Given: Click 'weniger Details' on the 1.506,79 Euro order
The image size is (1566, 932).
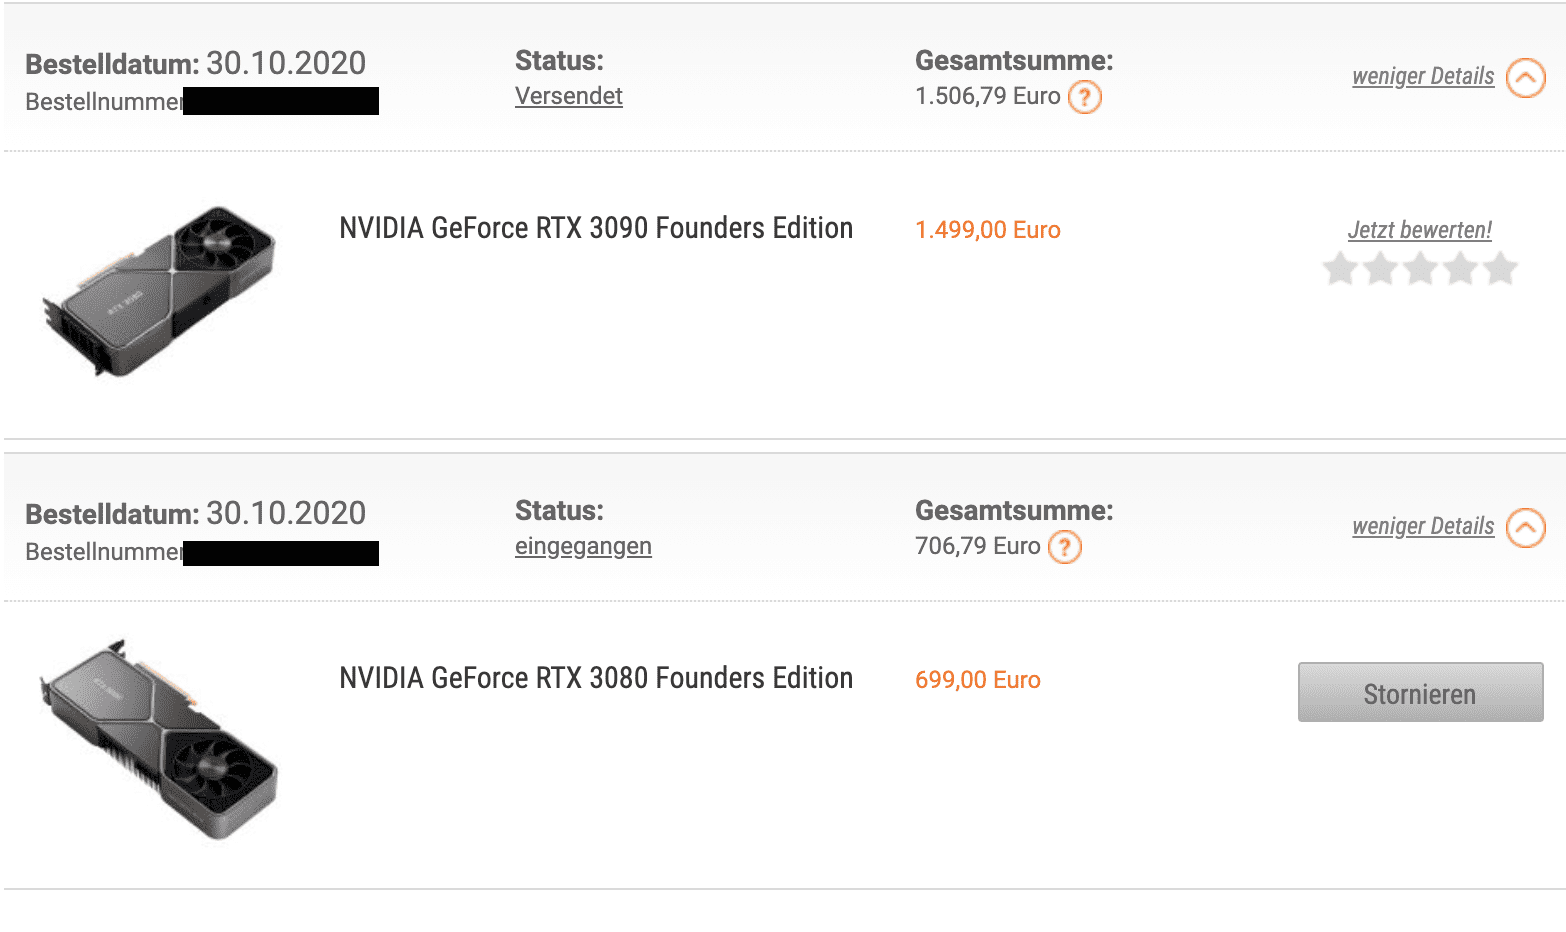Looking at the screenshot, I should click(x=1423, y=76).
